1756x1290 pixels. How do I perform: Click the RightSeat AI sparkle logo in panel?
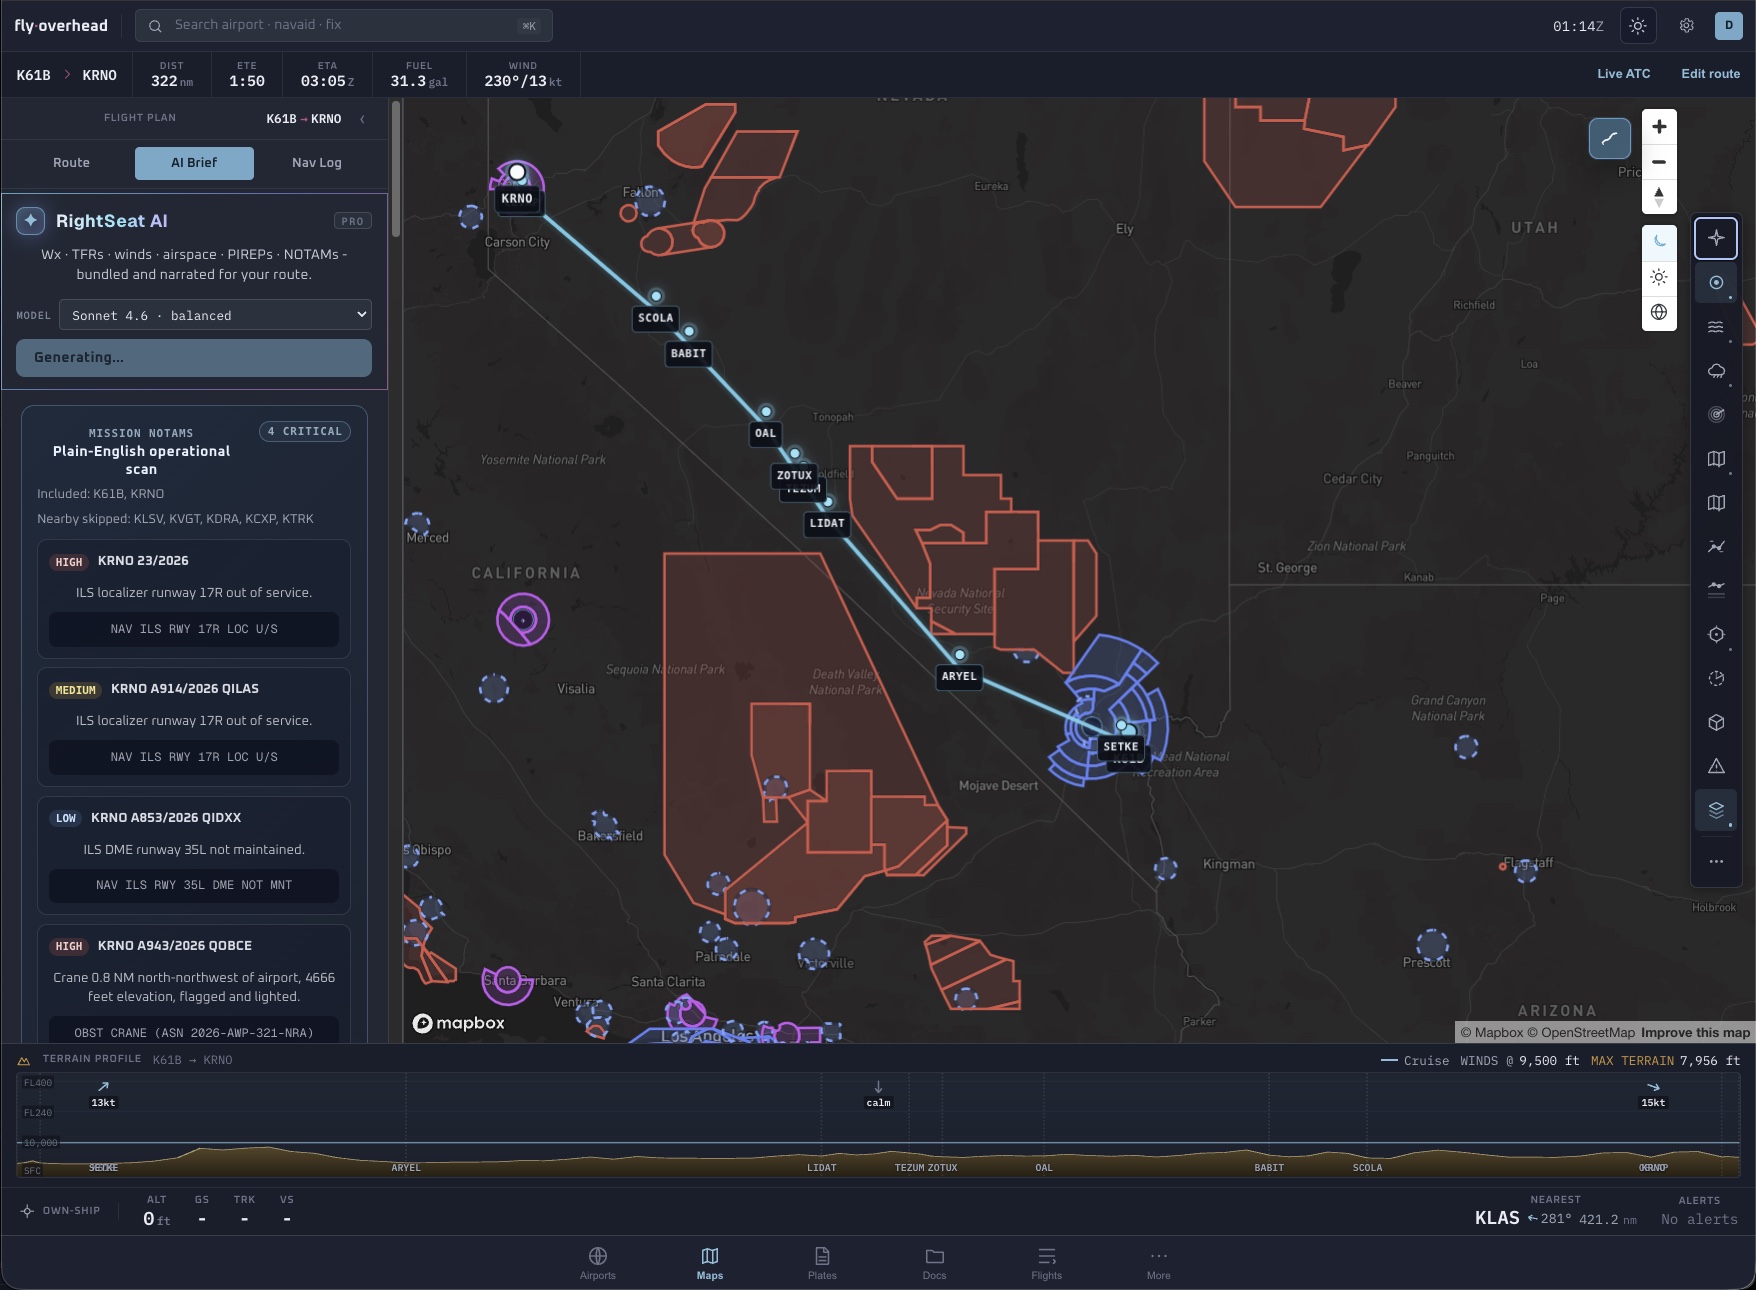pyautogui.click(x=31, y=221)
